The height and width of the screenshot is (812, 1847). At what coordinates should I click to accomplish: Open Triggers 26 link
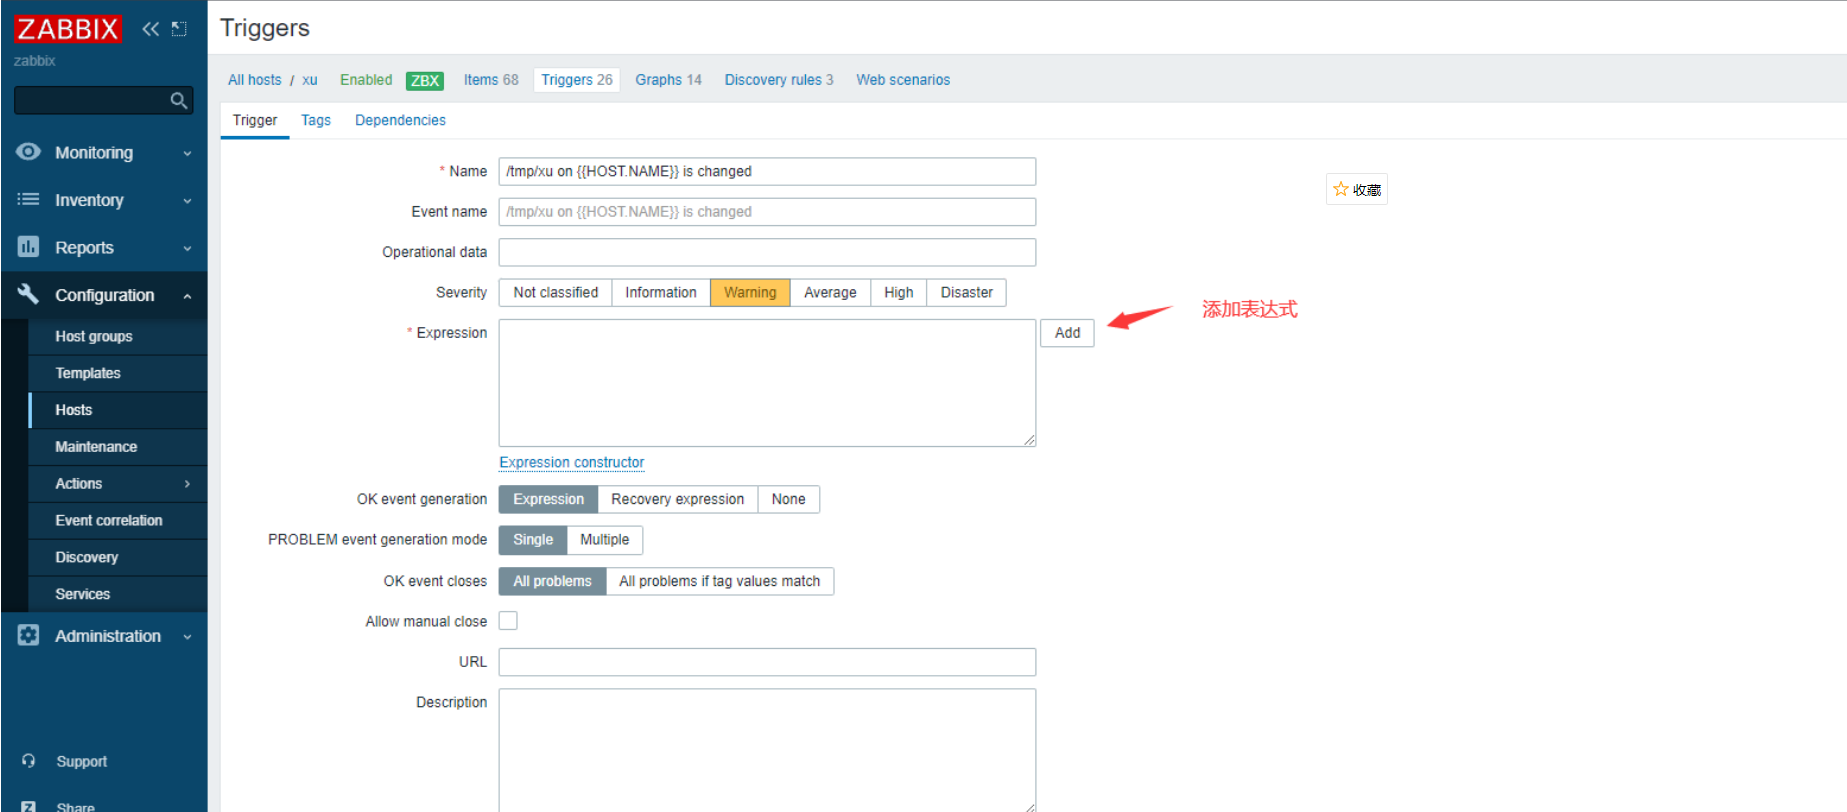pyautogui.click(x=577, y=80)
